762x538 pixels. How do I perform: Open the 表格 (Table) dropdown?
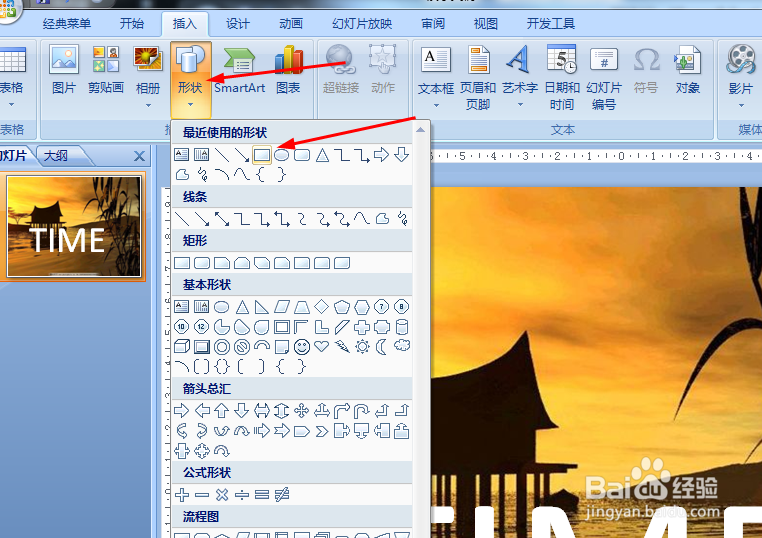(x=12, y=78)
